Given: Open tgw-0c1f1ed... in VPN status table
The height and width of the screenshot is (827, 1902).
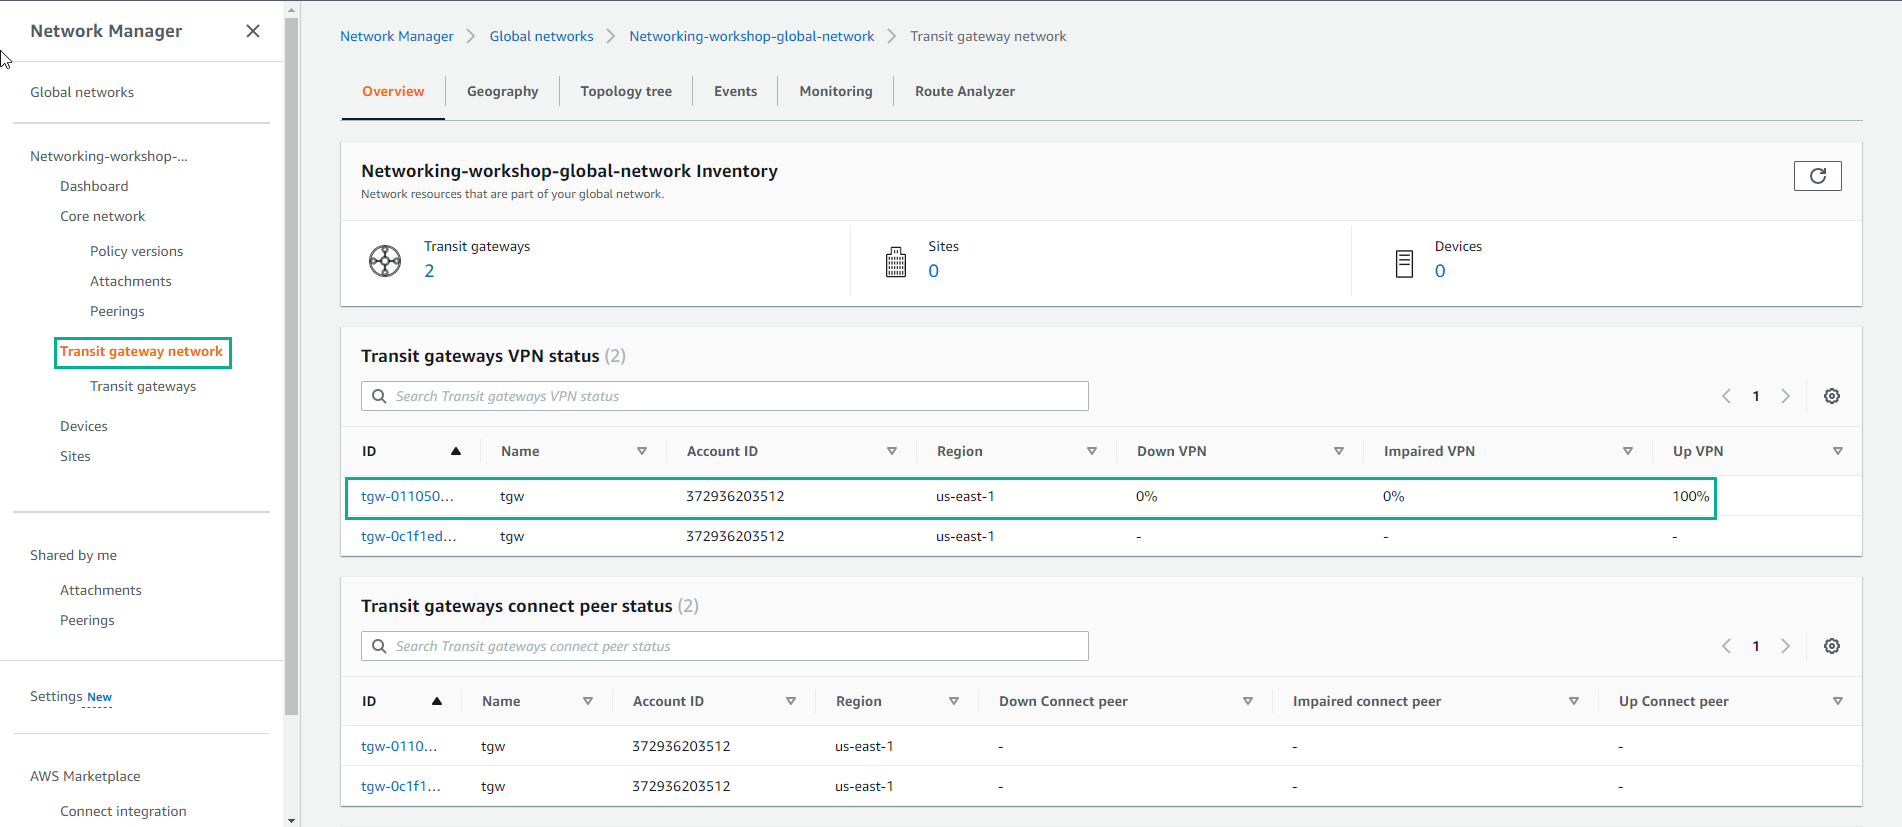Looking at the screenshot, I should point(408,536).
